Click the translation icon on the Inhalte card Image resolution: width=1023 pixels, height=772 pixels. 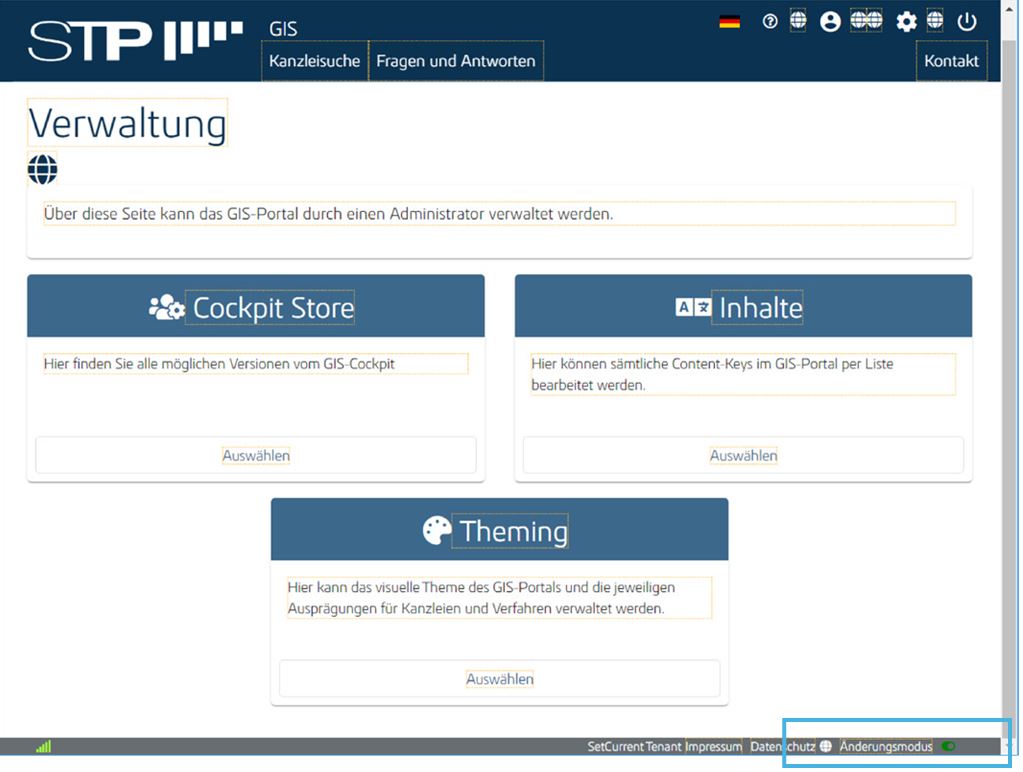695,307
